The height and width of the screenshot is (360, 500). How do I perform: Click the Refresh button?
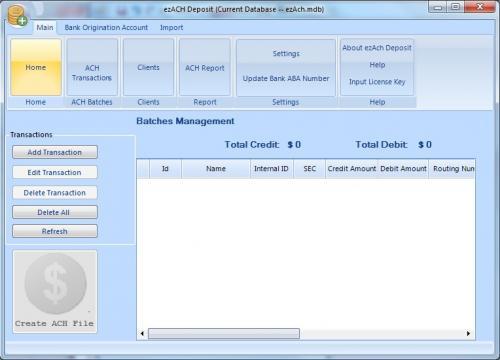55,231
